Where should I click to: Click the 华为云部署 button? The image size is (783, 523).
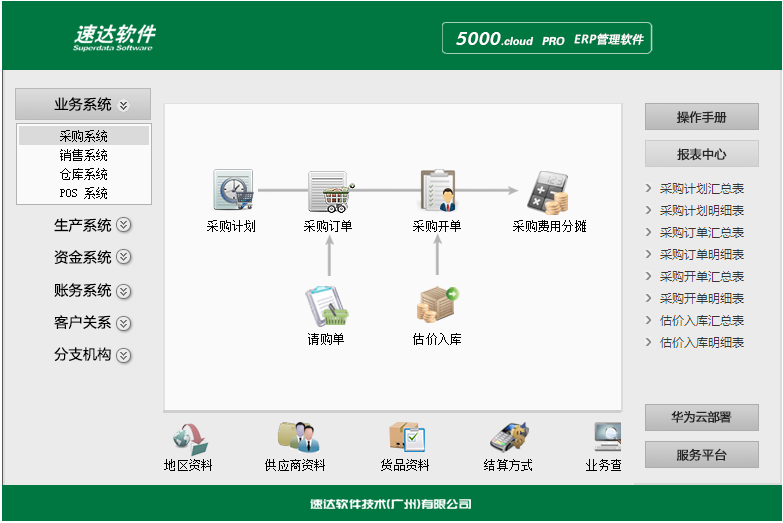[702, 418]
